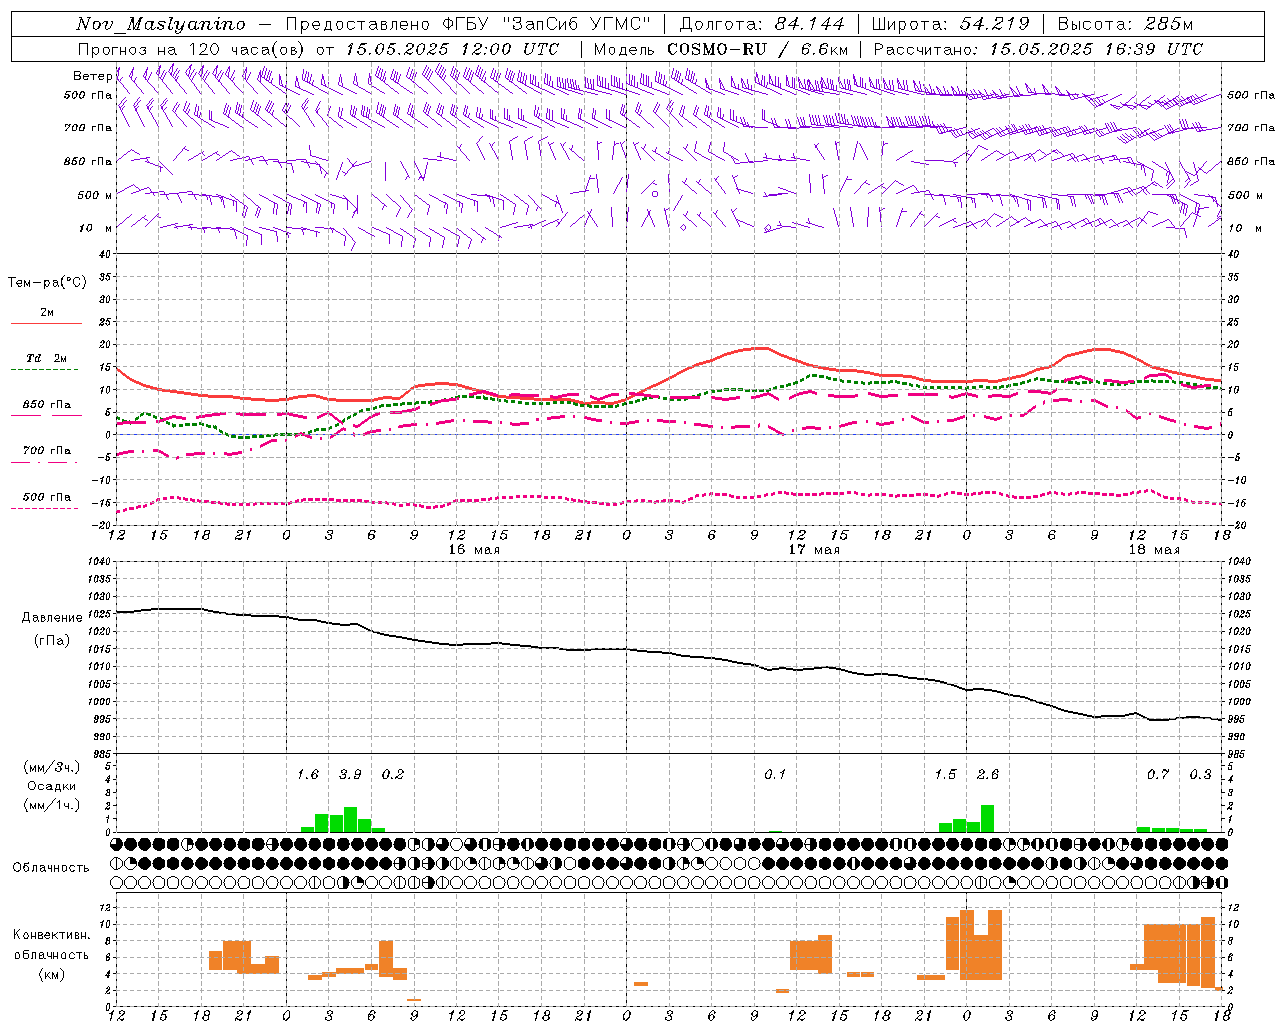Click the "Конвективн." convective cloud label

51,935
